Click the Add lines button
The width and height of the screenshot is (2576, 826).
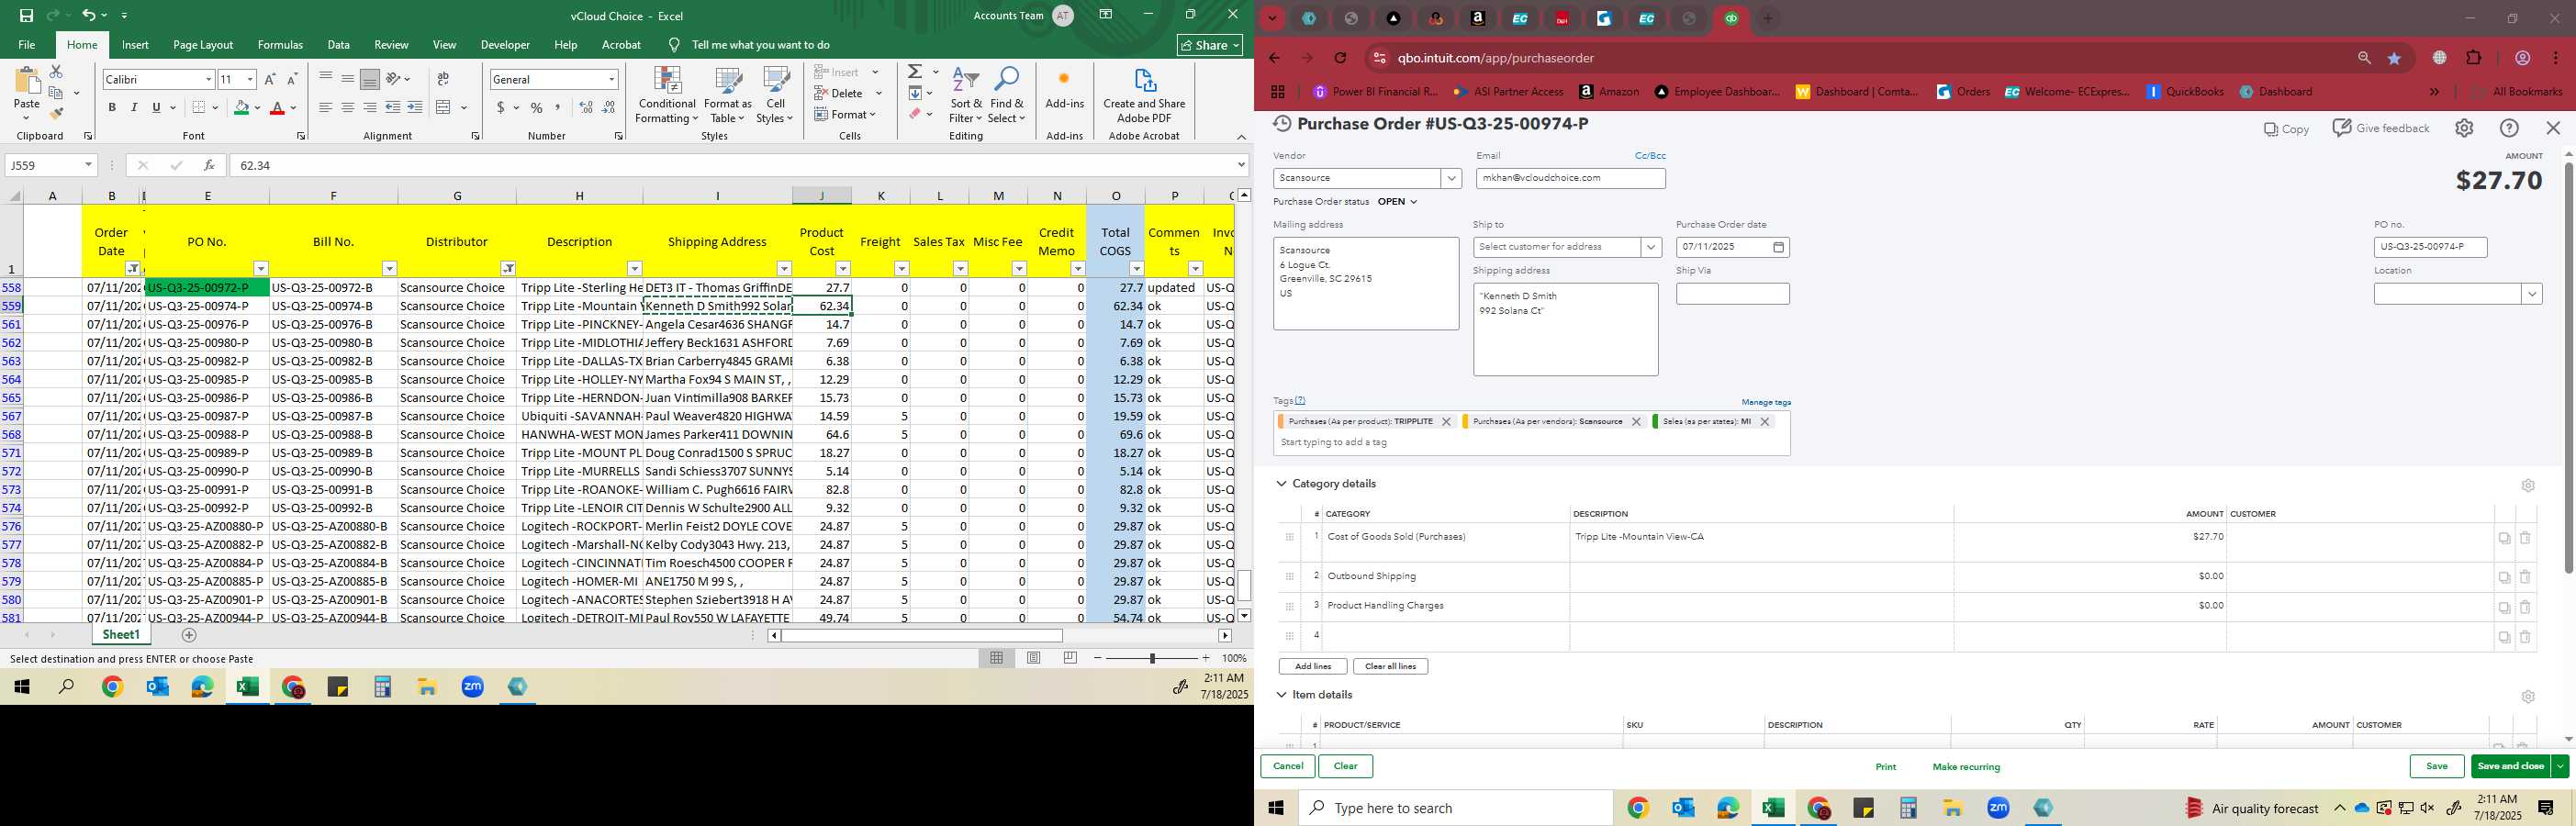[1313, 667]
